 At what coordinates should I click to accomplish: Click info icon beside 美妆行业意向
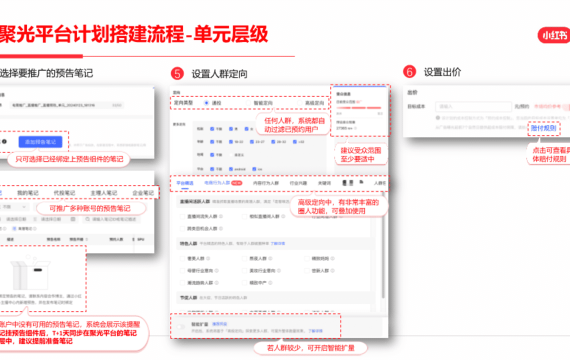point(279,271)
